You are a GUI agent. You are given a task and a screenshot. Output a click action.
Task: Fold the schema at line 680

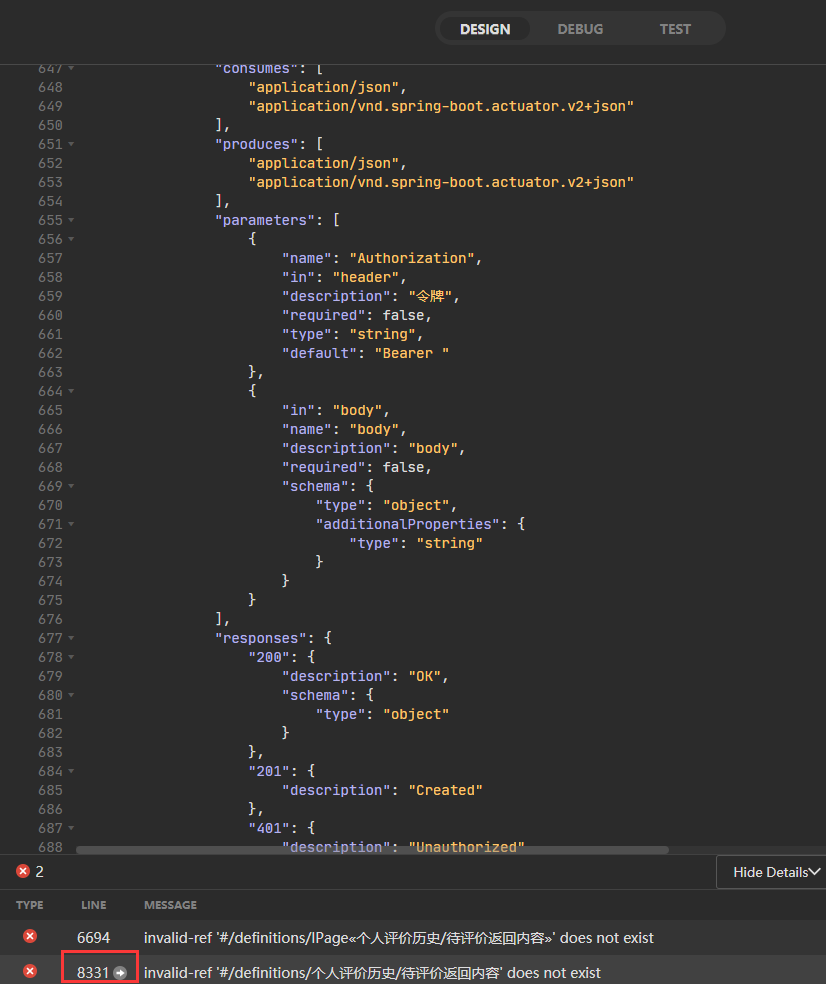(71, 695)
